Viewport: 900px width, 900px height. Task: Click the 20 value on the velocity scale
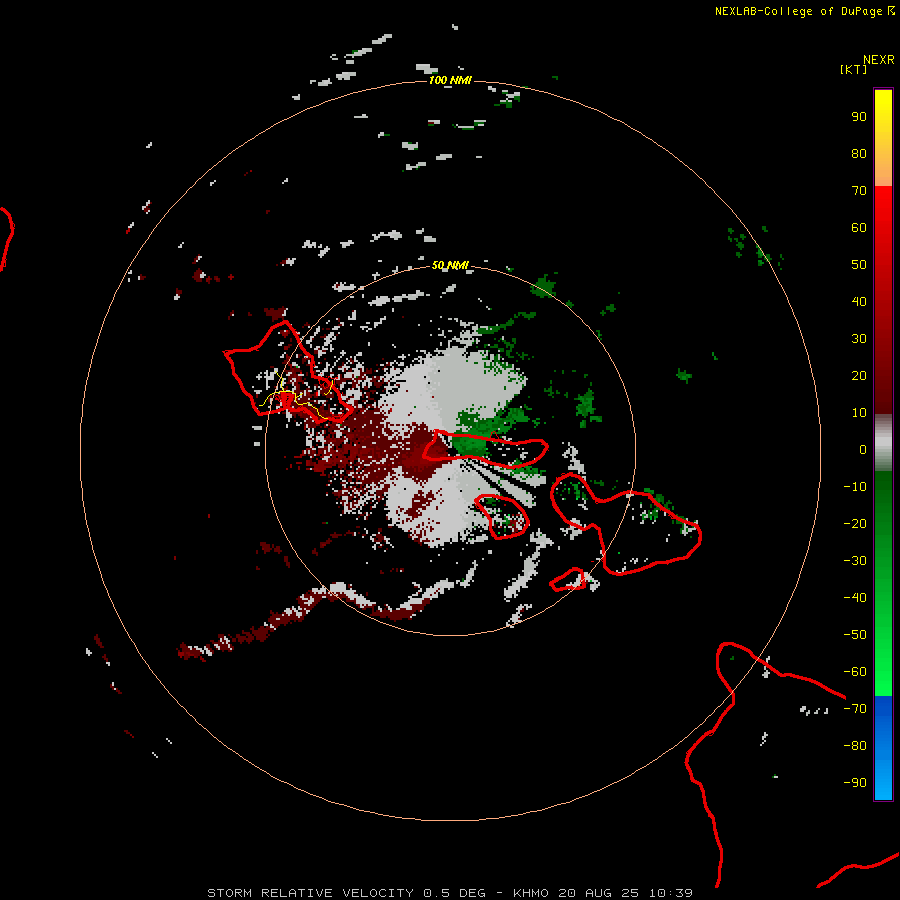859,376
